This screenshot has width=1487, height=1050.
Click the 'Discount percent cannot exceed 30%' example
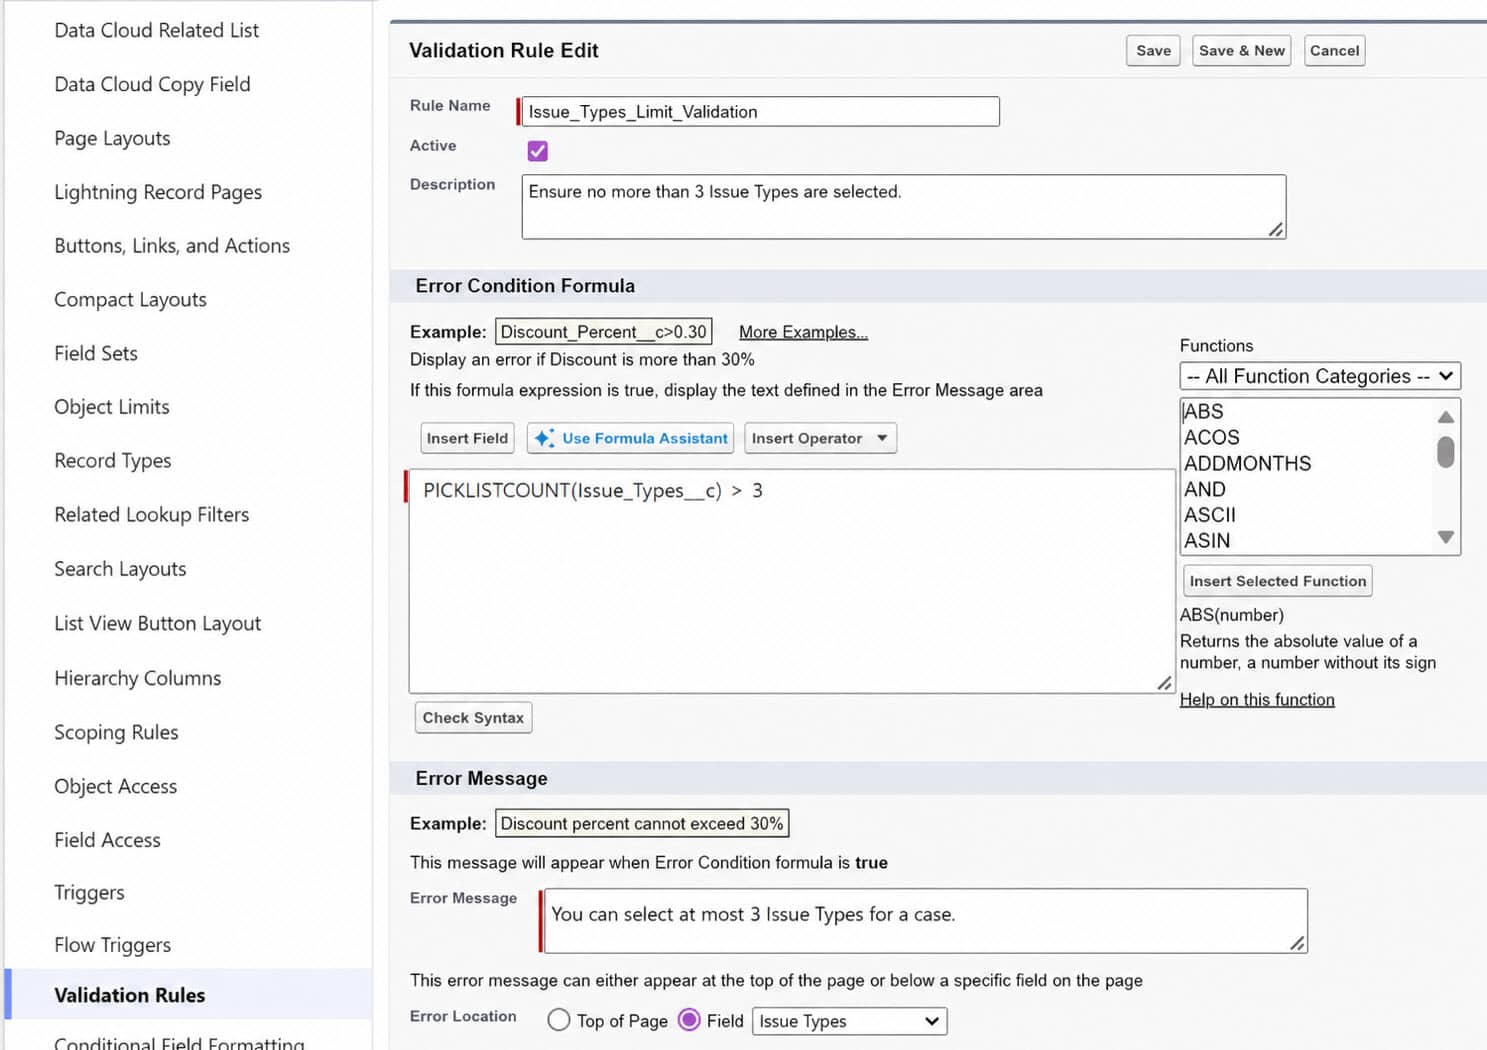point(642,824)
